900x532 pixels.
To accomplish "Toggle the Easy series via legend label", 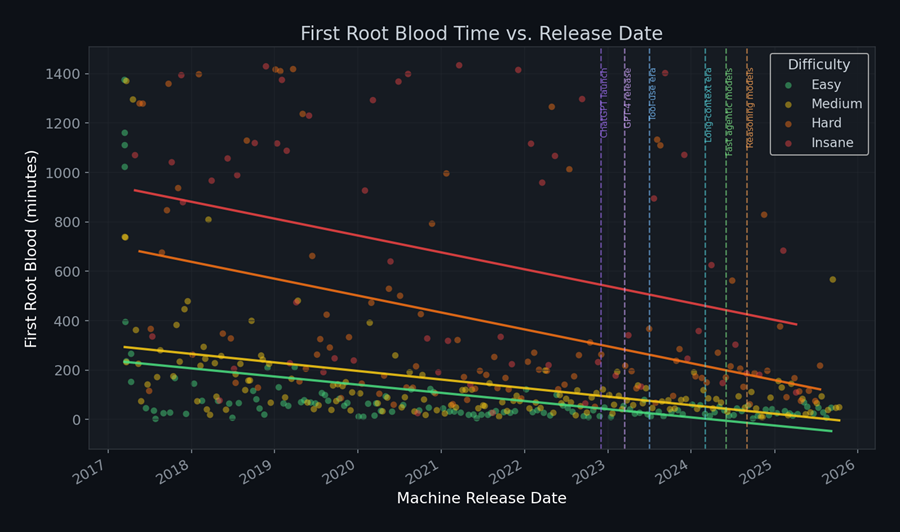I will (825, 85).
